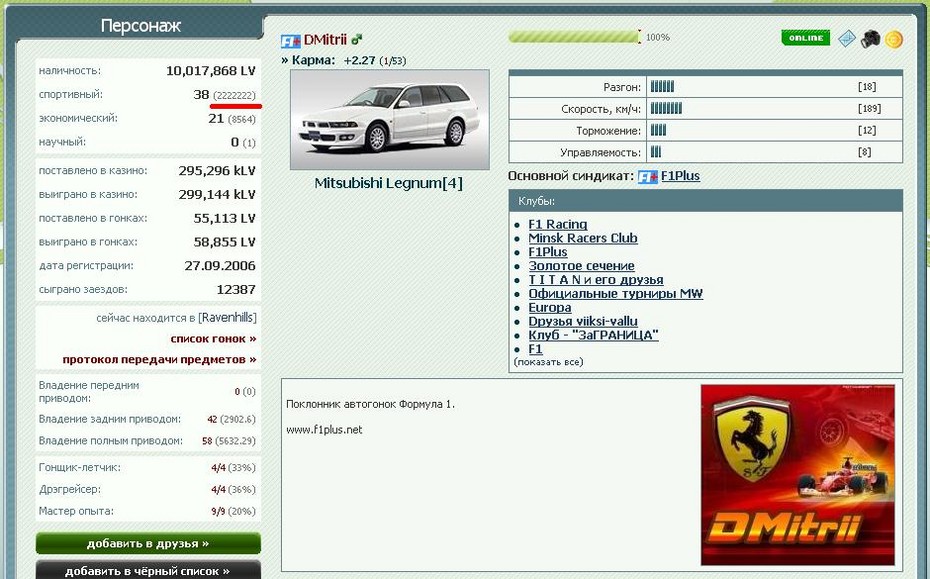
Task: Click the выиграно в гонках value 58,855 LV
Action: point(224,242)
